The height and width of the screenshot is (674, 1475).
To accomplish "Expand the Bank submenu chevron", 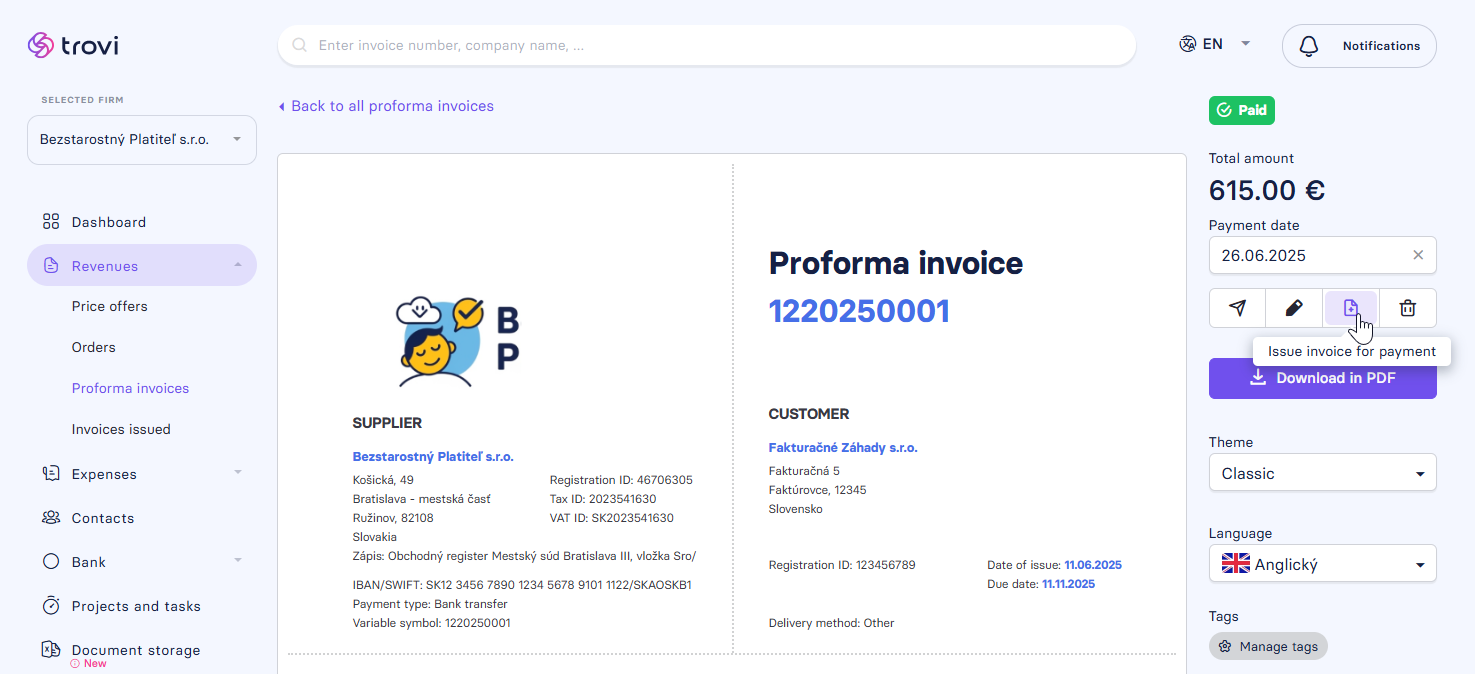I will coord(238,560).
